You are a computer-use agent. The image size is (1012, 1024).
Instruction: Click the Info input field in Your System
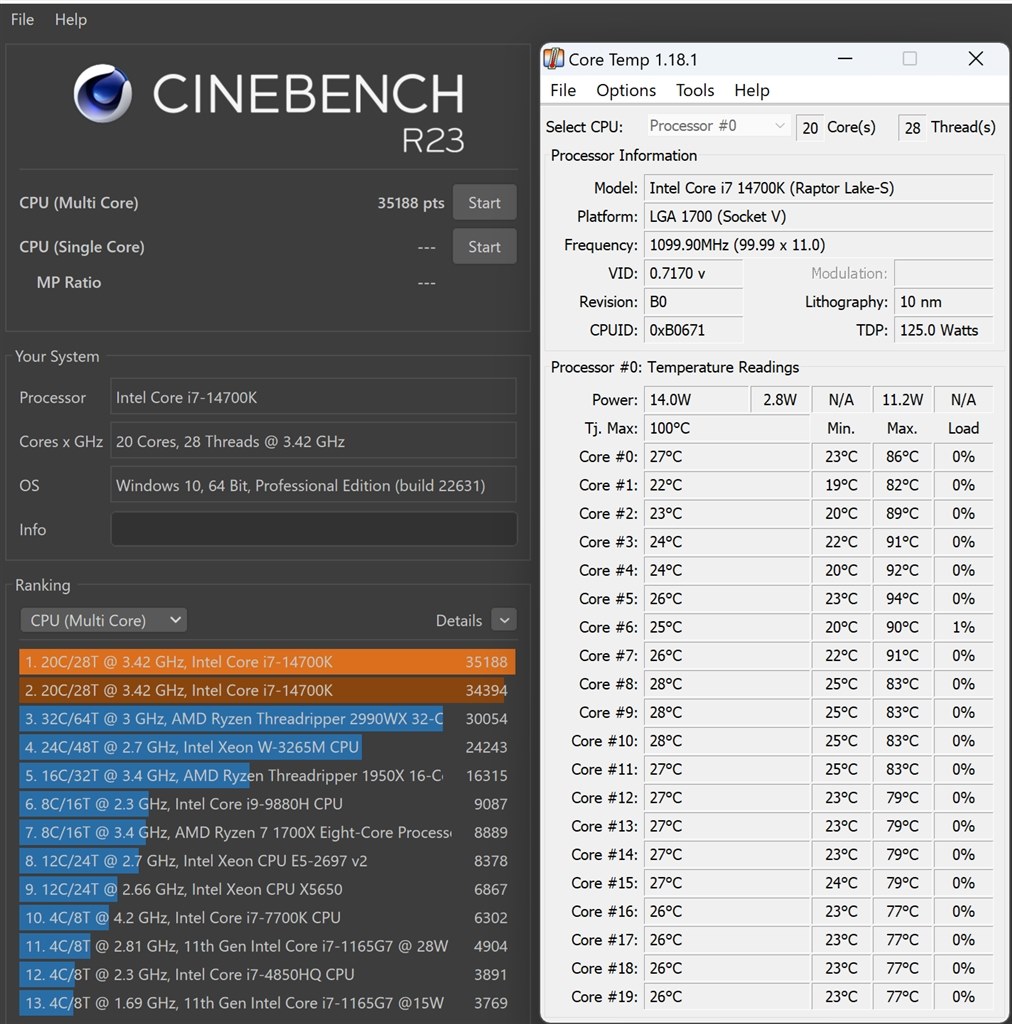tap(313, 529)
